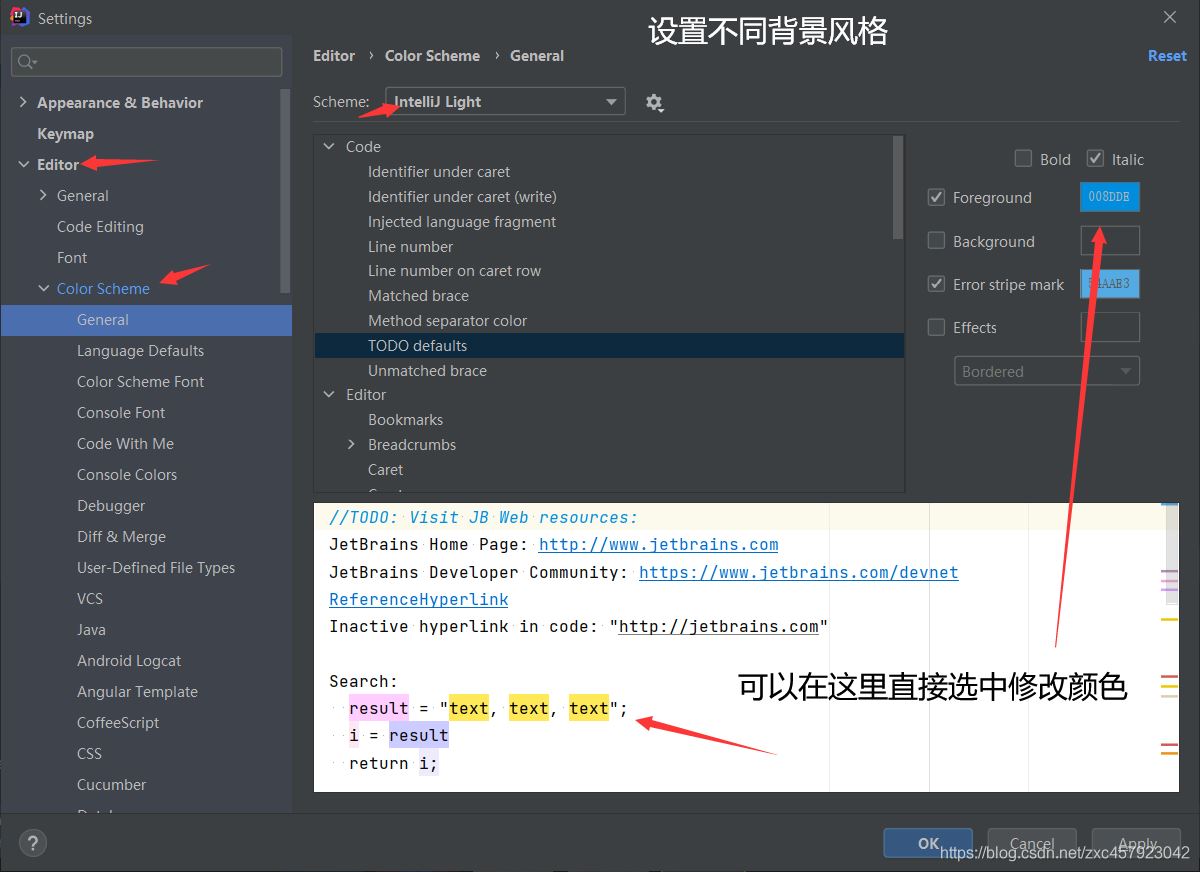Click the Reset link

[x=1166, y=55]
